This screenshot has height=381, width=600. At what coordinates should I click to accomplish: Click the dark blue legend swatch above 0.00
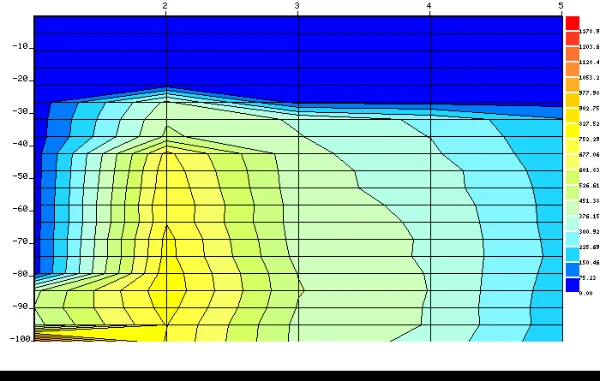(572, 285)
